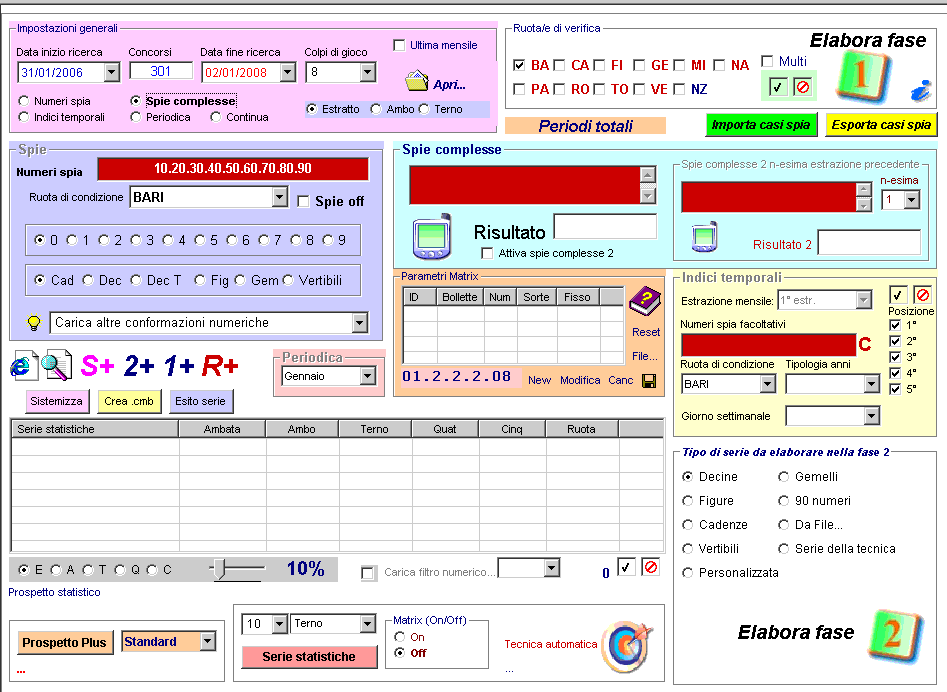The image size is (947, 692).
Task: Click Bollette column header in Matrix
Action: pyautogui.click(x=460, y=296)
